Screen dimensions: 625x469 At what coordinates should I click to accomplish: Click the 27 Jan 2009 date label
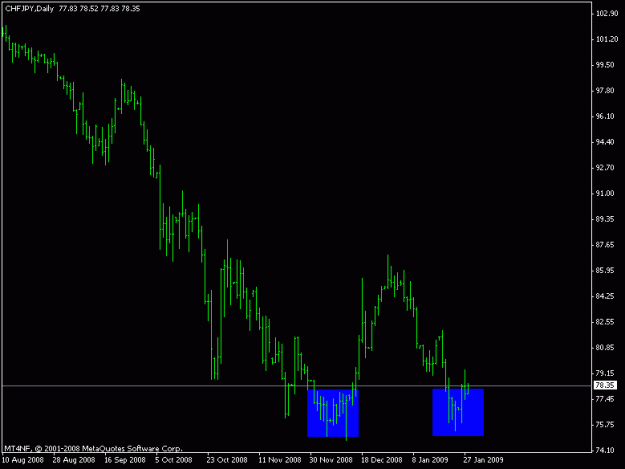click(x=483, y=460)
